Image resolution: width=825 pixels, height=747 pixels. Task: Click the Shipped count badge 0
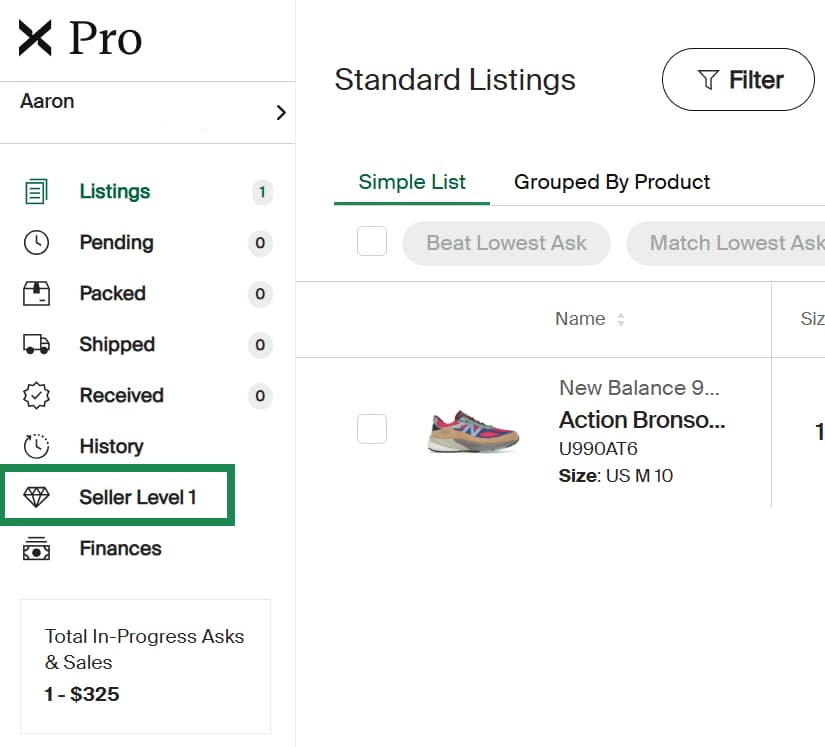[x=260, y=345]
